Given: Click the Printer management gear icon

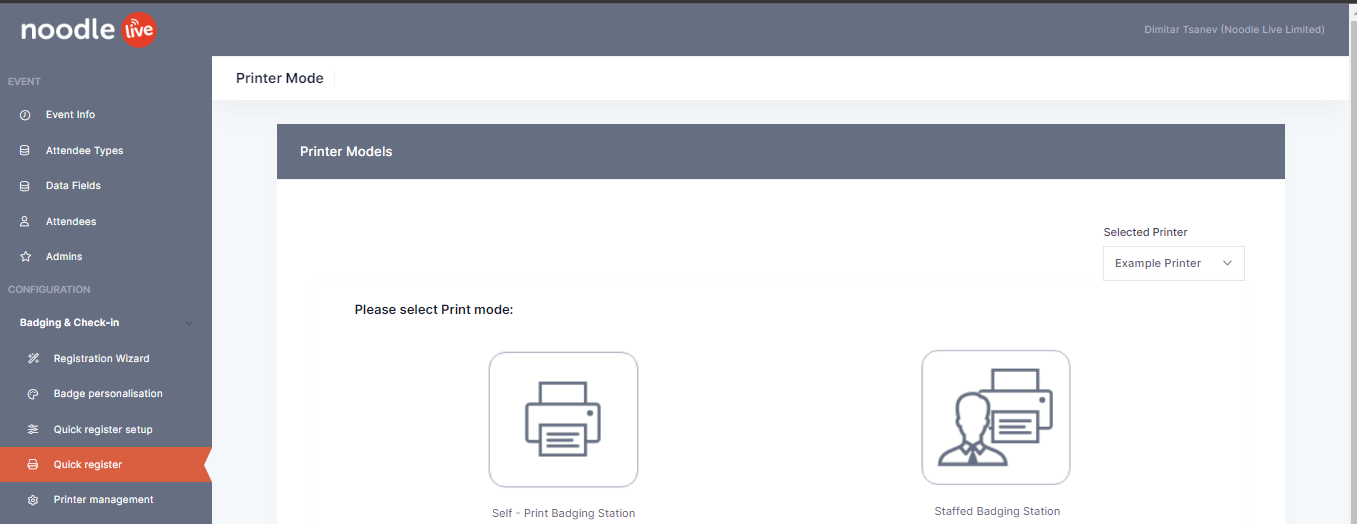Looking at the screenshot, I should tap(33, 500).
